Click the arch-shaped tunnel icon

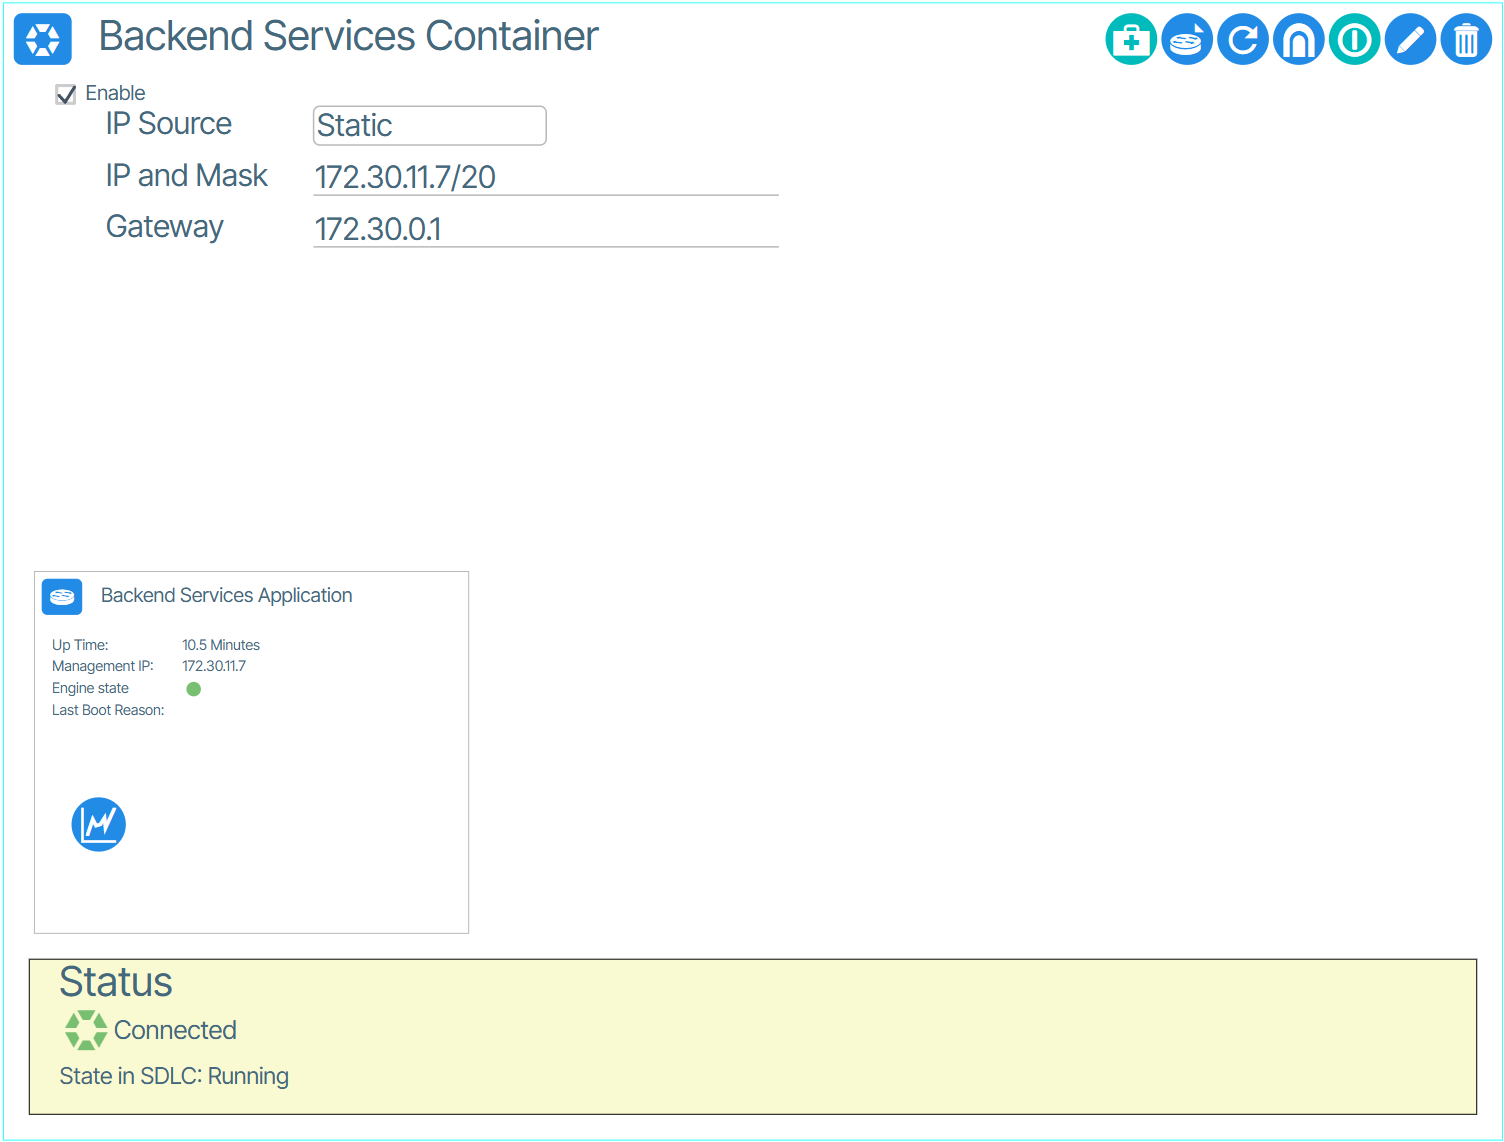pos(1299,40)
